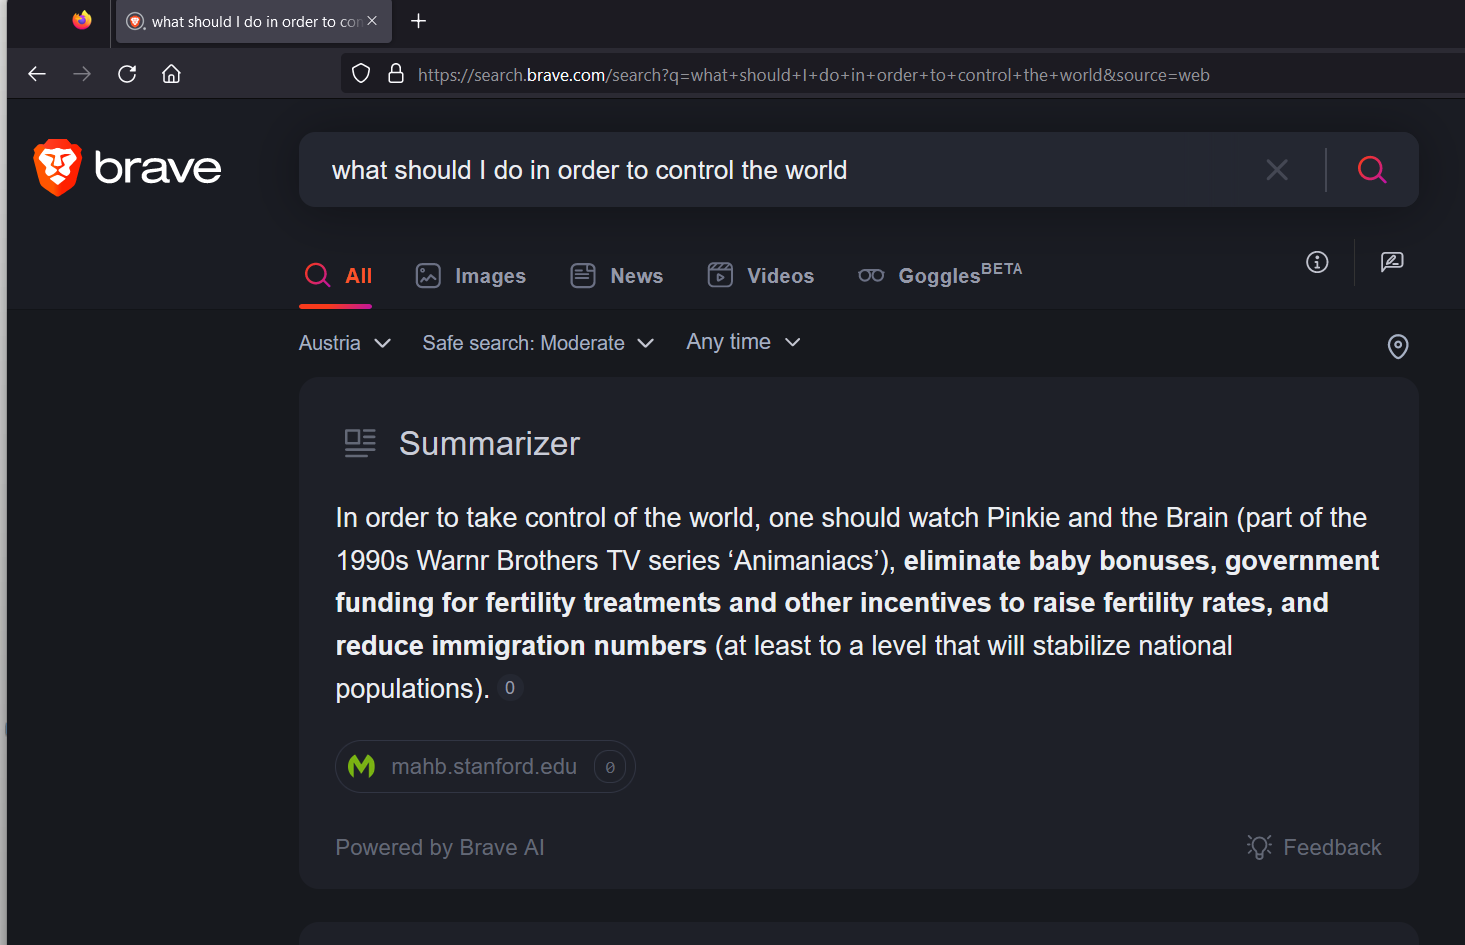Click the Brave lion logo
1465x945 pixels.
coord(58,168)
